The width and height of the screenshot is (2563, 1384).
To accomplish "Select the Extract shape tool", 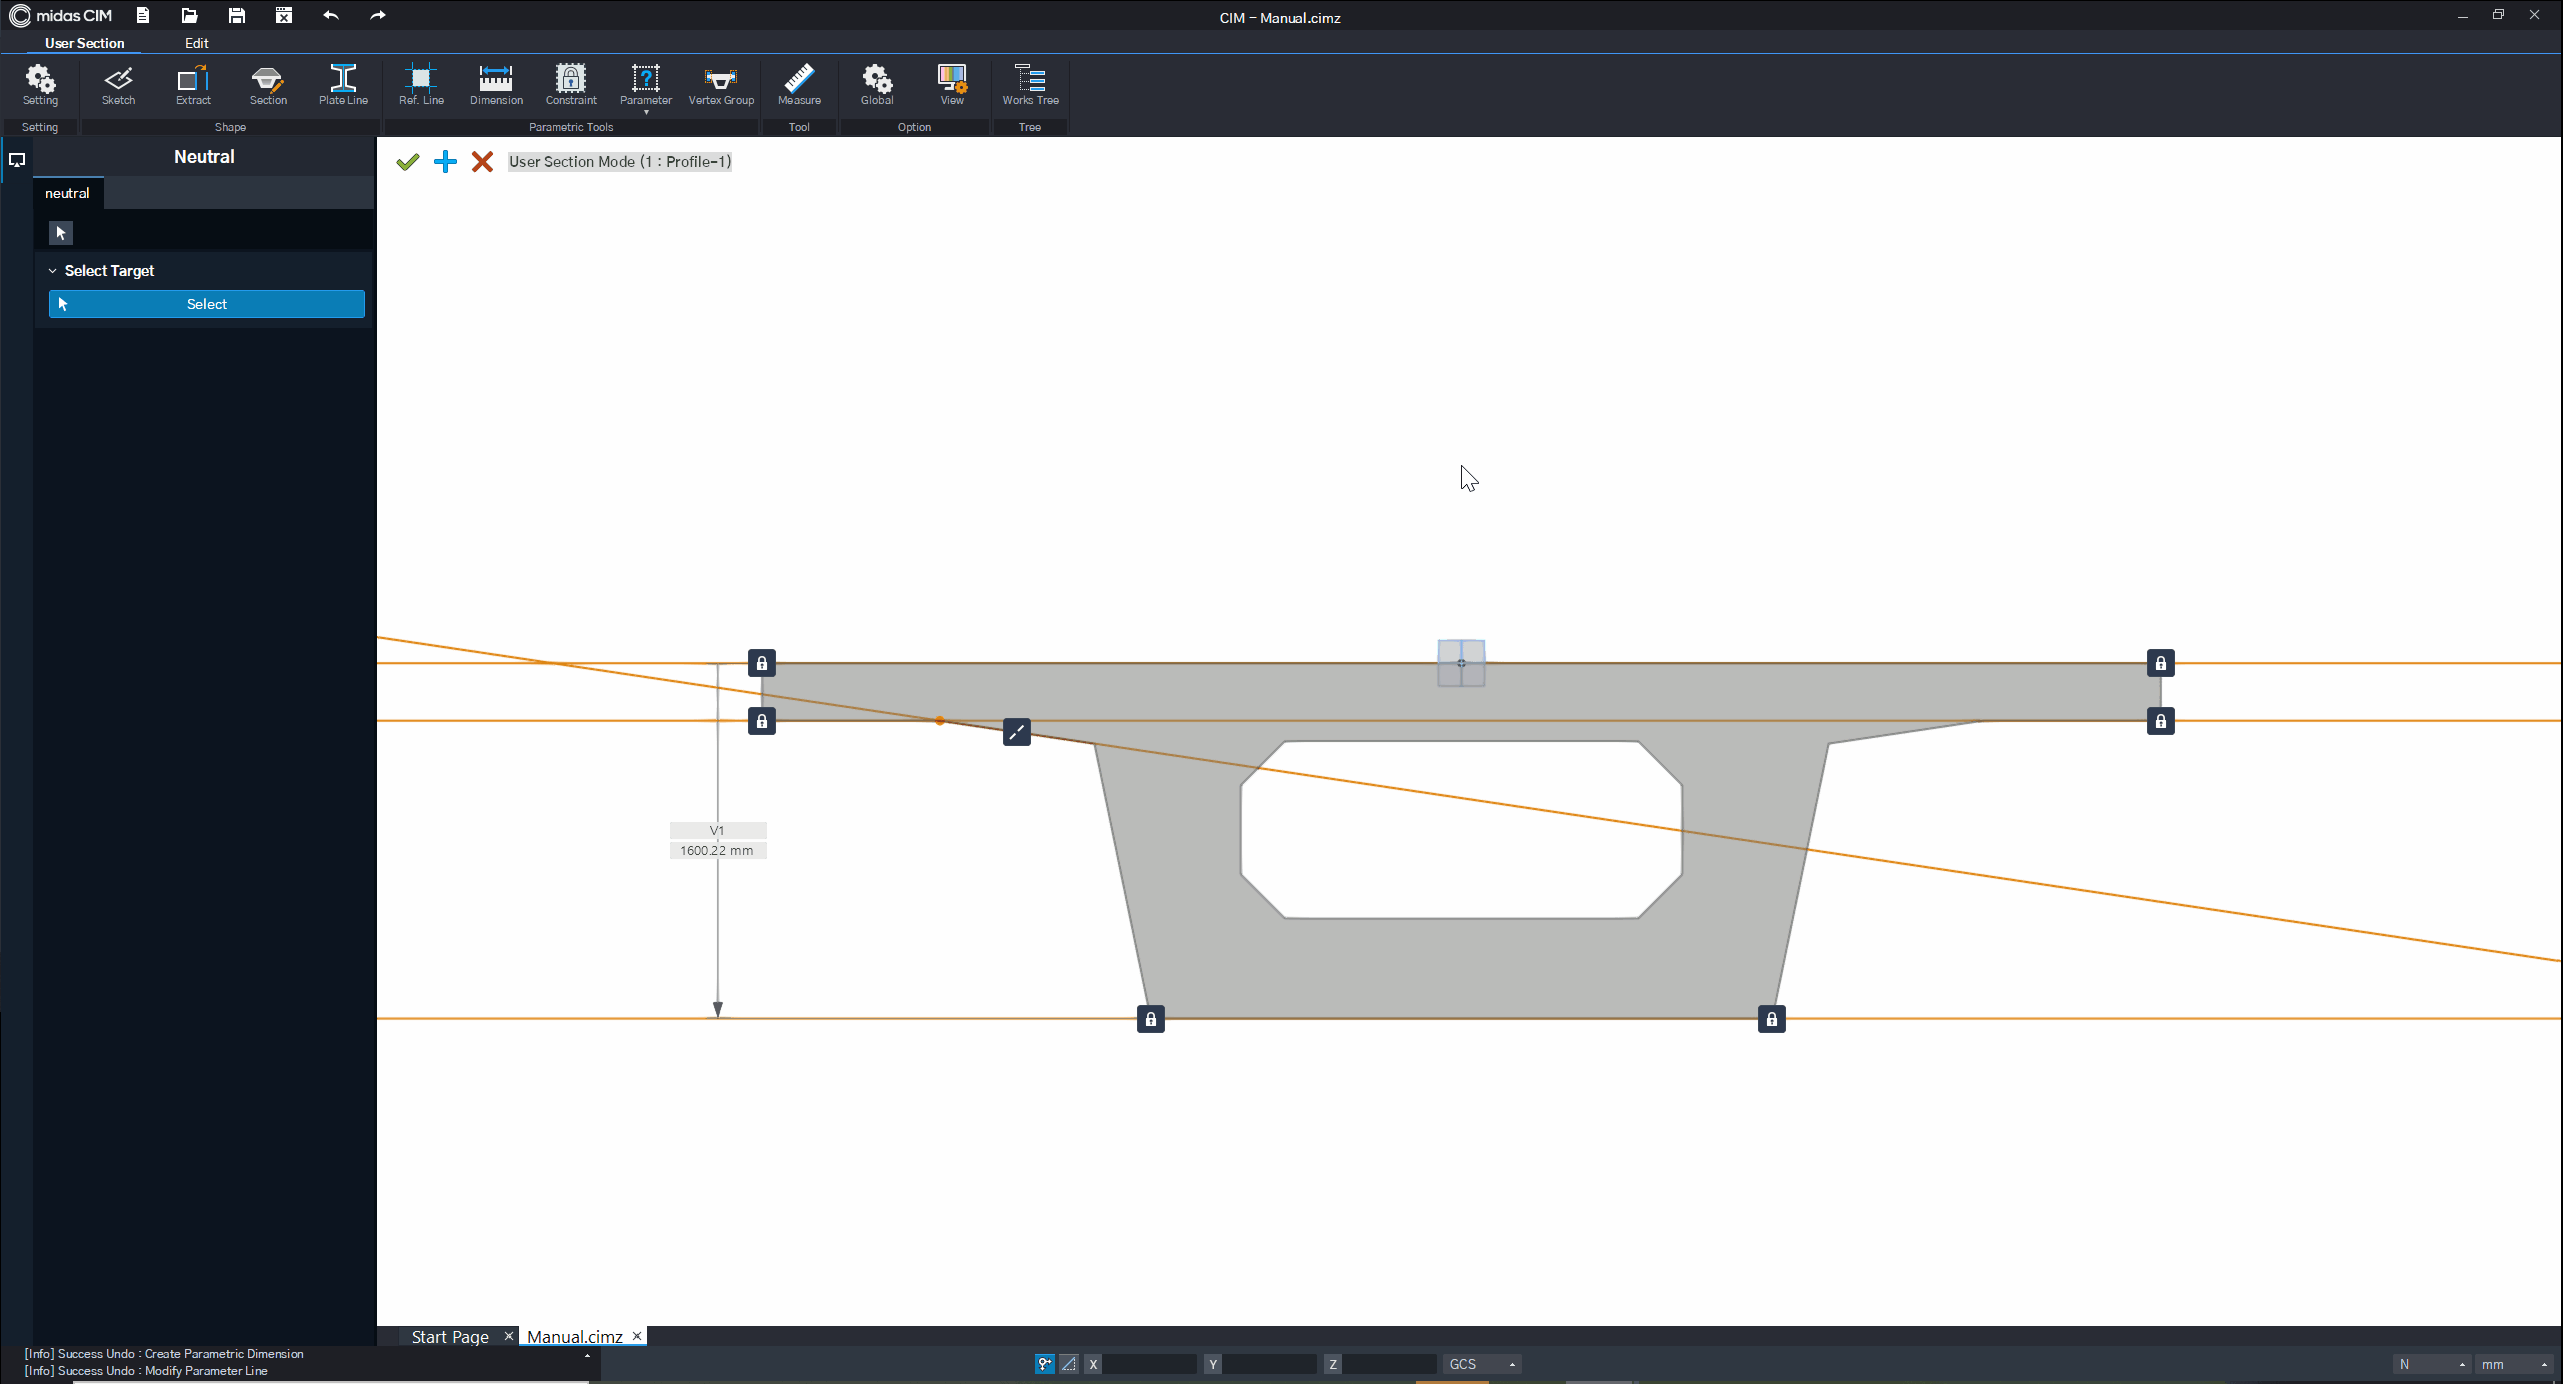I will 193,85.
